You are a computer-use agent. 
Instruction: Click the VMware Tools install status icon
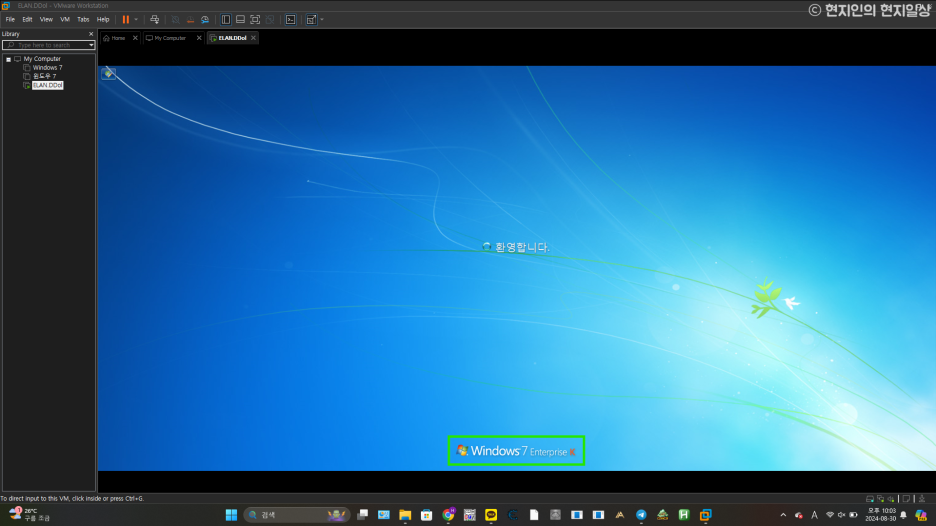pyautogui.click(x=922, y=499)
